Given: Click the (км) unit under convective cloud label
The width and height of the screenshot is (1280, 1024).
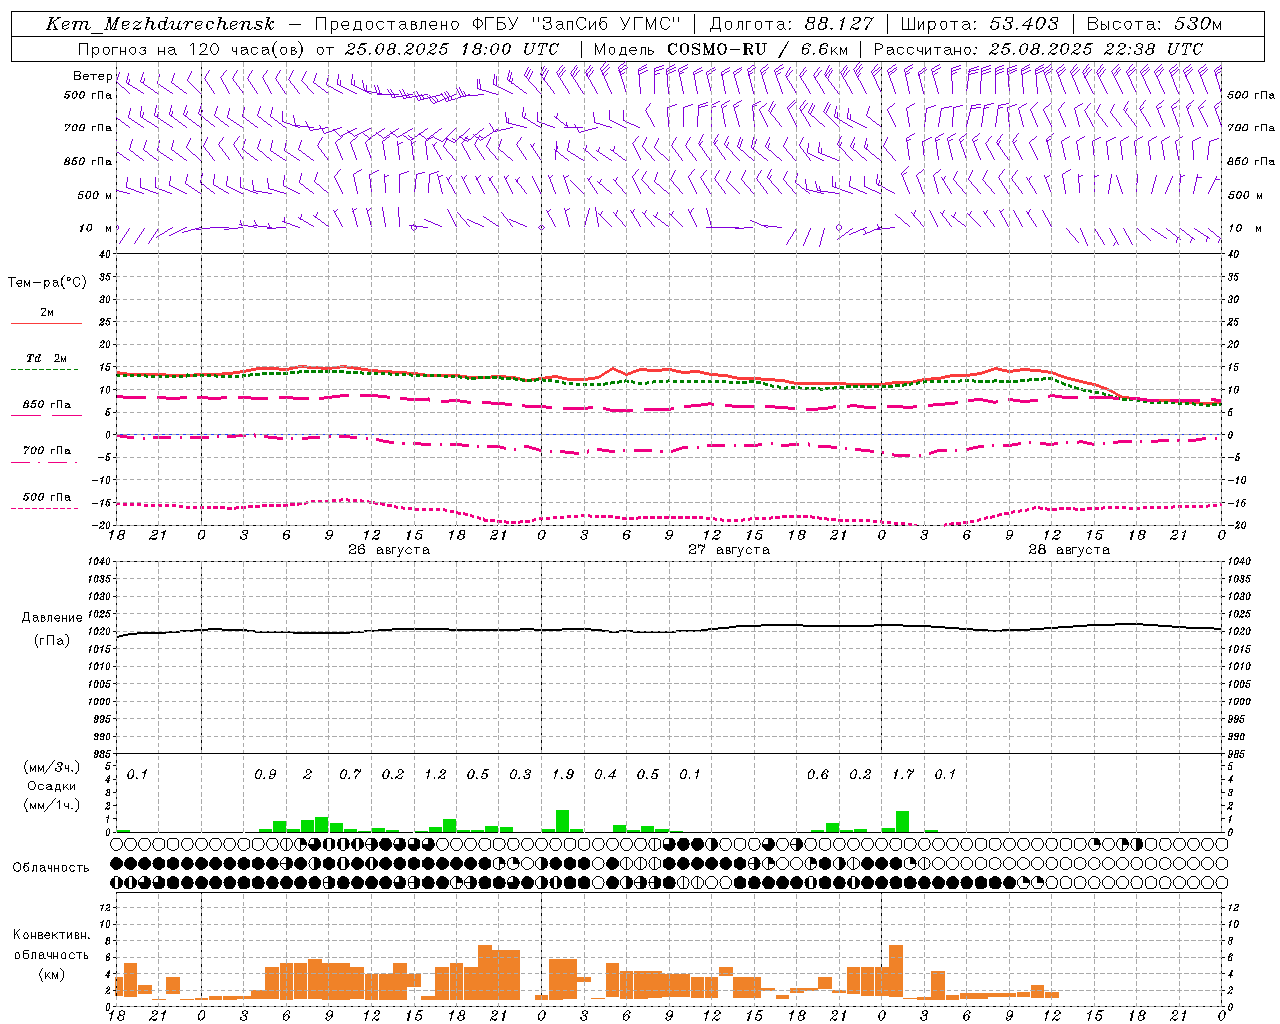Looking at the screenshot, I should click(52, 974).
